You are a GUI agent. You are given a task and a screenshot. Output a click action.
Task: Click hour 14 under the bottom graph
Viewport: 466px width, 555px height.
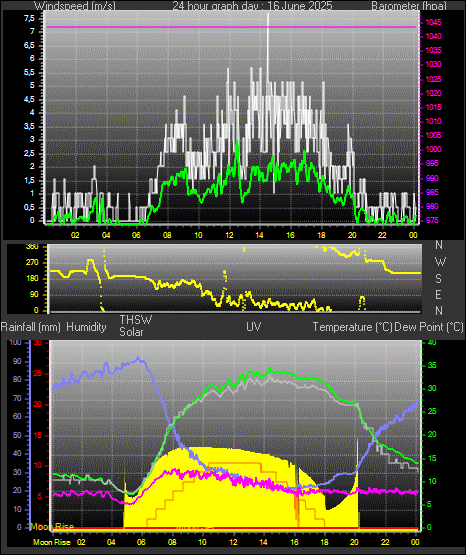pyautogui.click(x=263, y=542)
